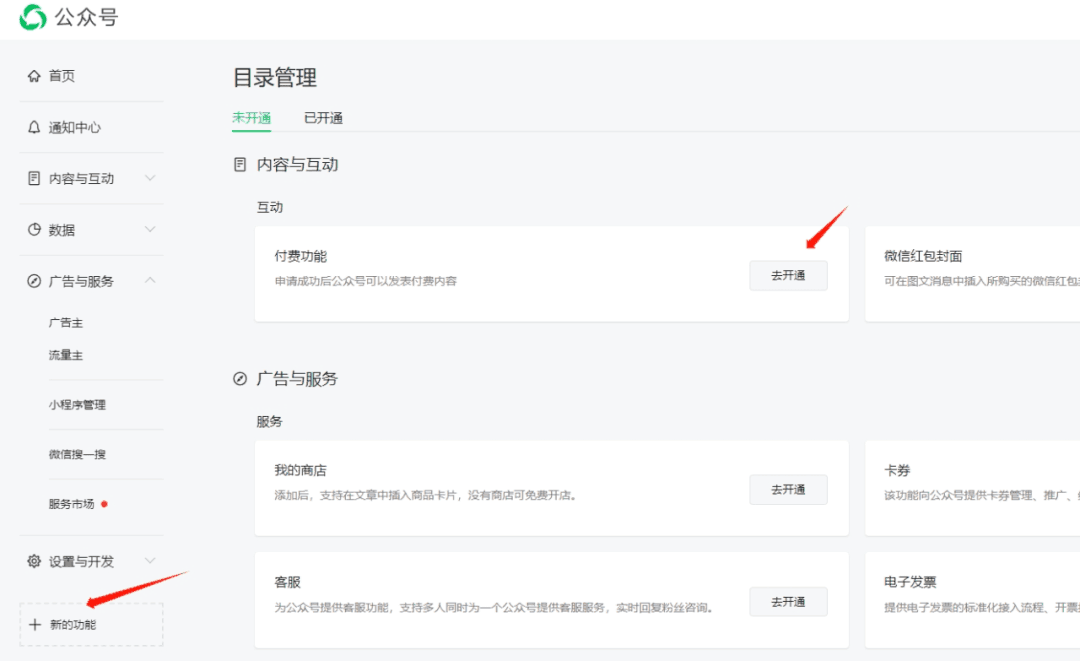Screen dimensions: 1080x661
Task: Select 设置与开发 sidebar menu label
Action: [81, 561]
